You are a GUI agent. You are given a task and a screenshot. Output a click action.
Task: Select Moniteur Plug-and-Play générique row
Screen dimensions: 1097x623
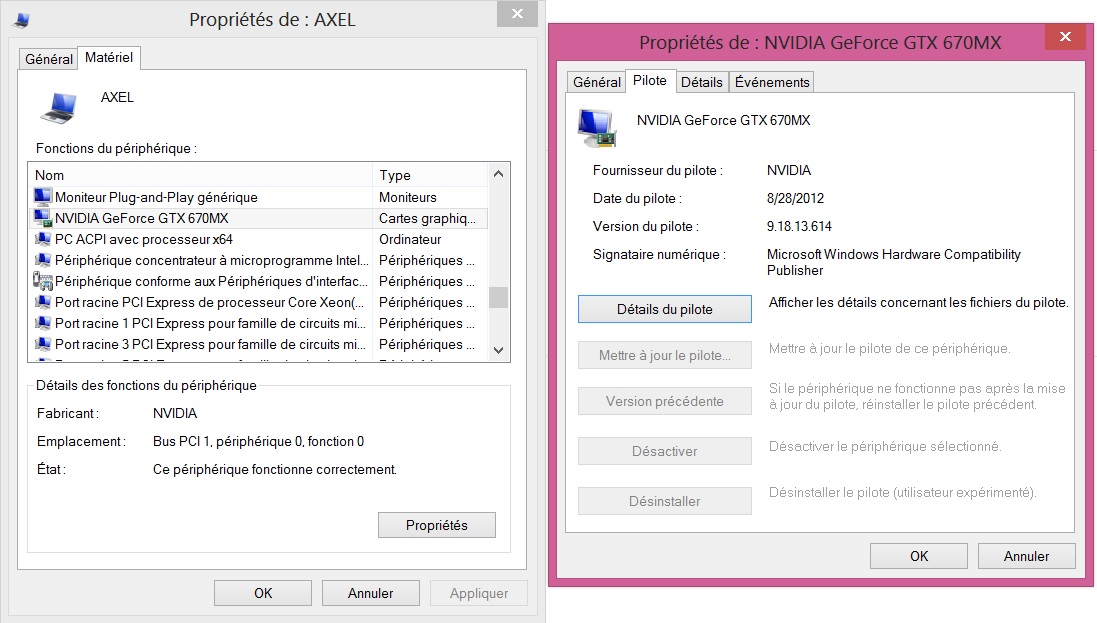tap(260, 197)
